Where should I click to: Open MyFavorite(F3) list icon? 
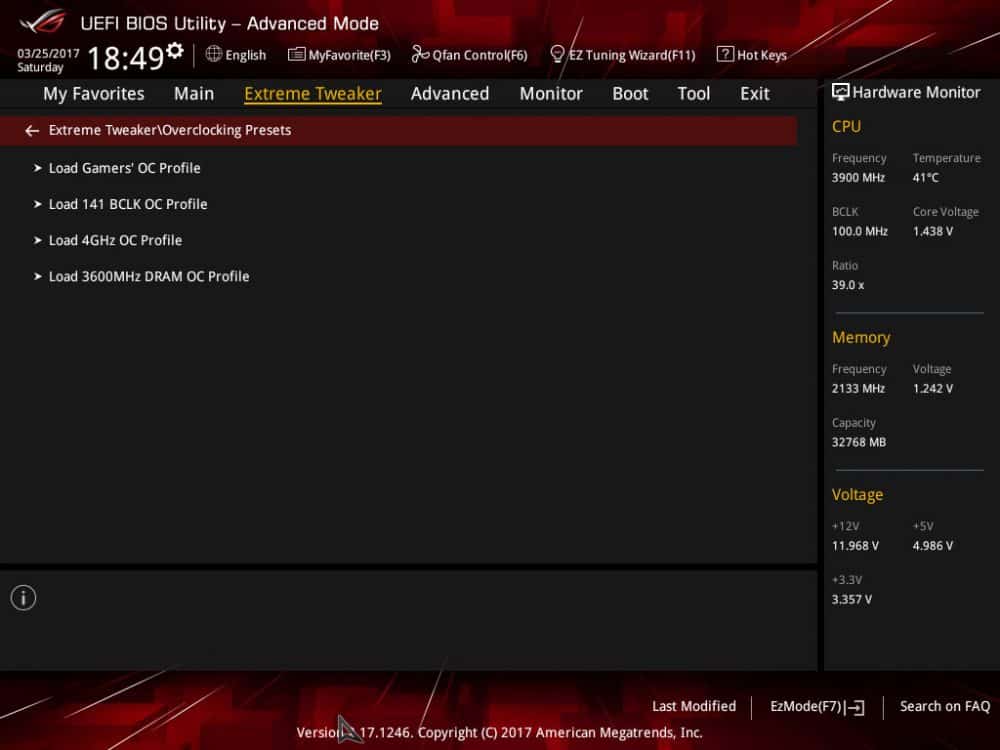click(x=296, y=54)
